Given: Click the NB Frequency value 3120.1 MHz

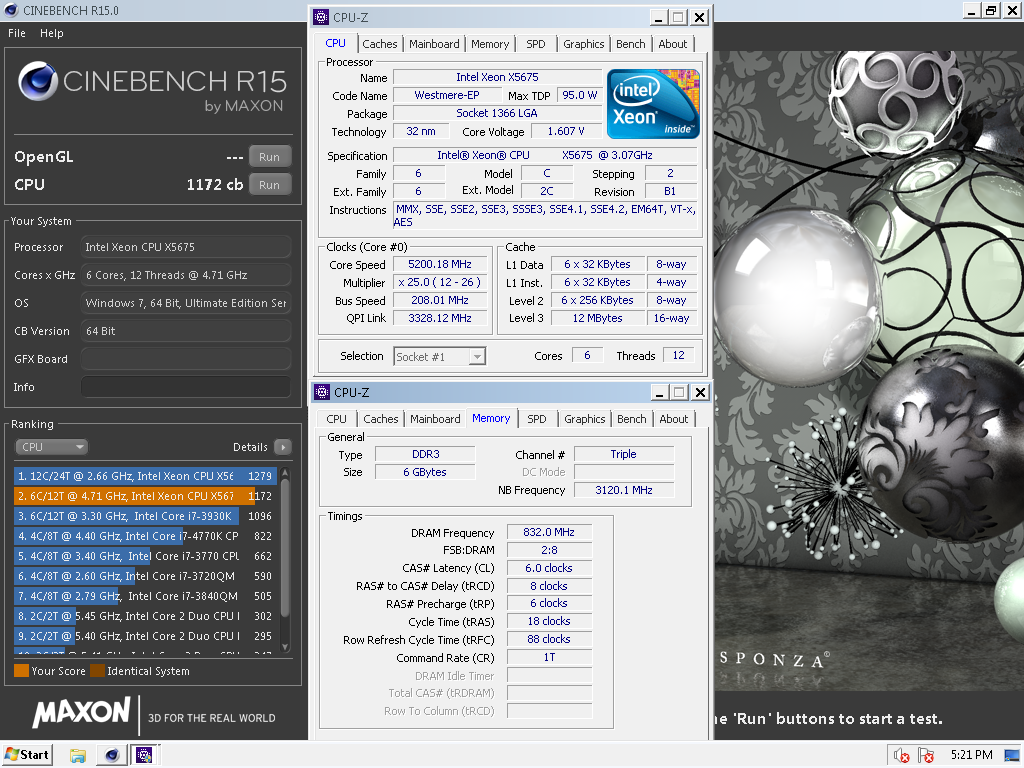Looking at the screenshot, I should tap(624, 490).
